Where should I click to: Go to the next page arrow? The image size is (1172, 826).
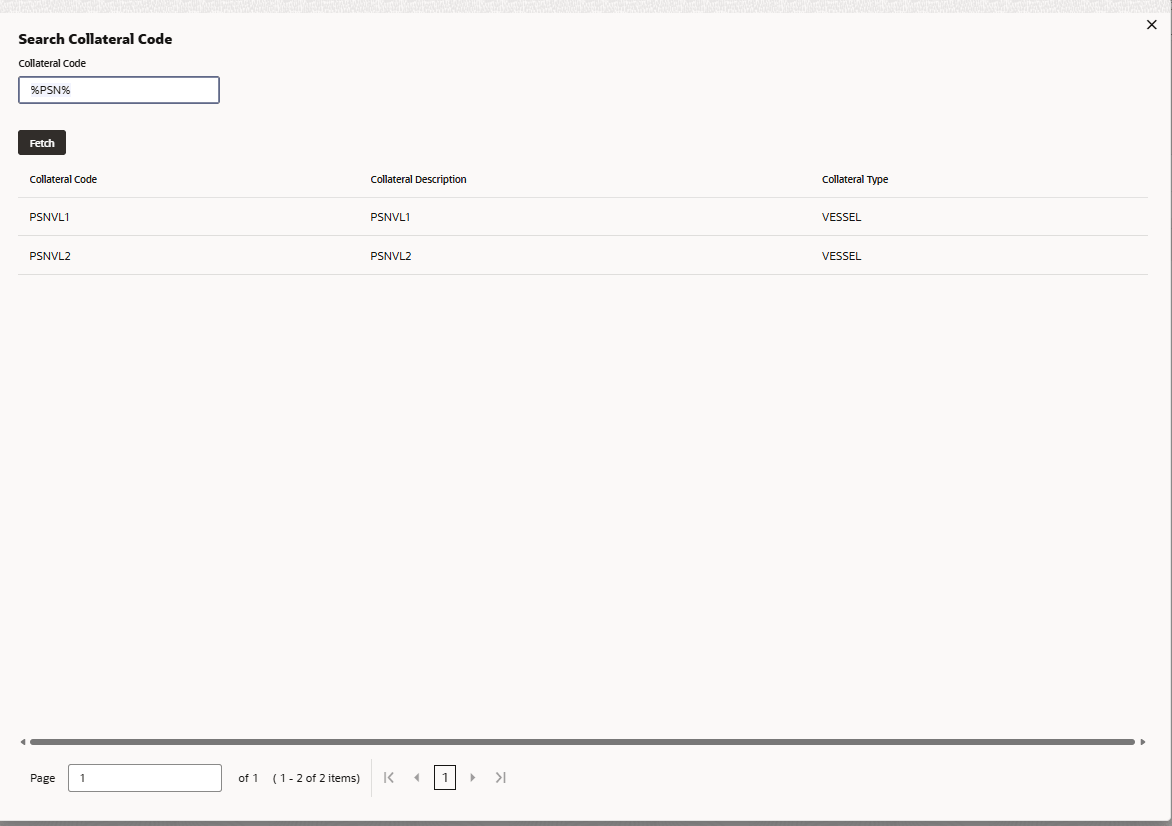[472, 777]
